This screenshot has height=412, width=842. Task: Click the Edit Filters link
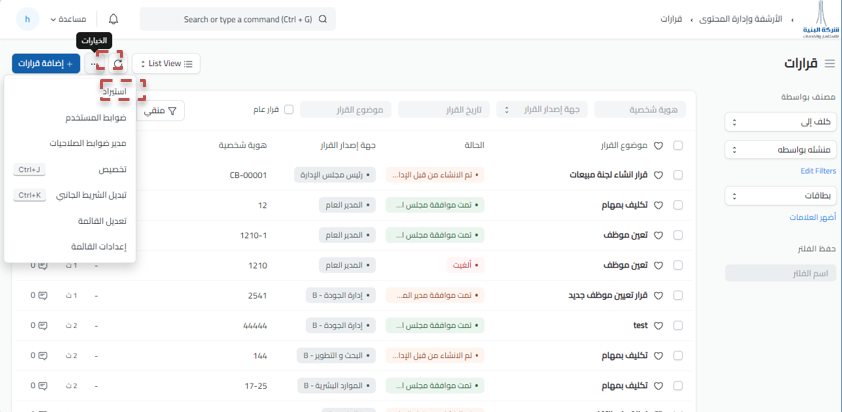818,171
